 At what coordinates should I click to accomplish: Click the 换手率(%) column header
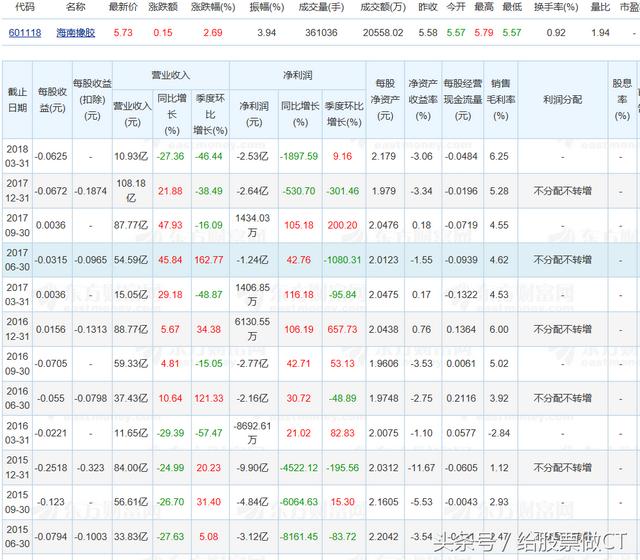(x=556, y=7)
